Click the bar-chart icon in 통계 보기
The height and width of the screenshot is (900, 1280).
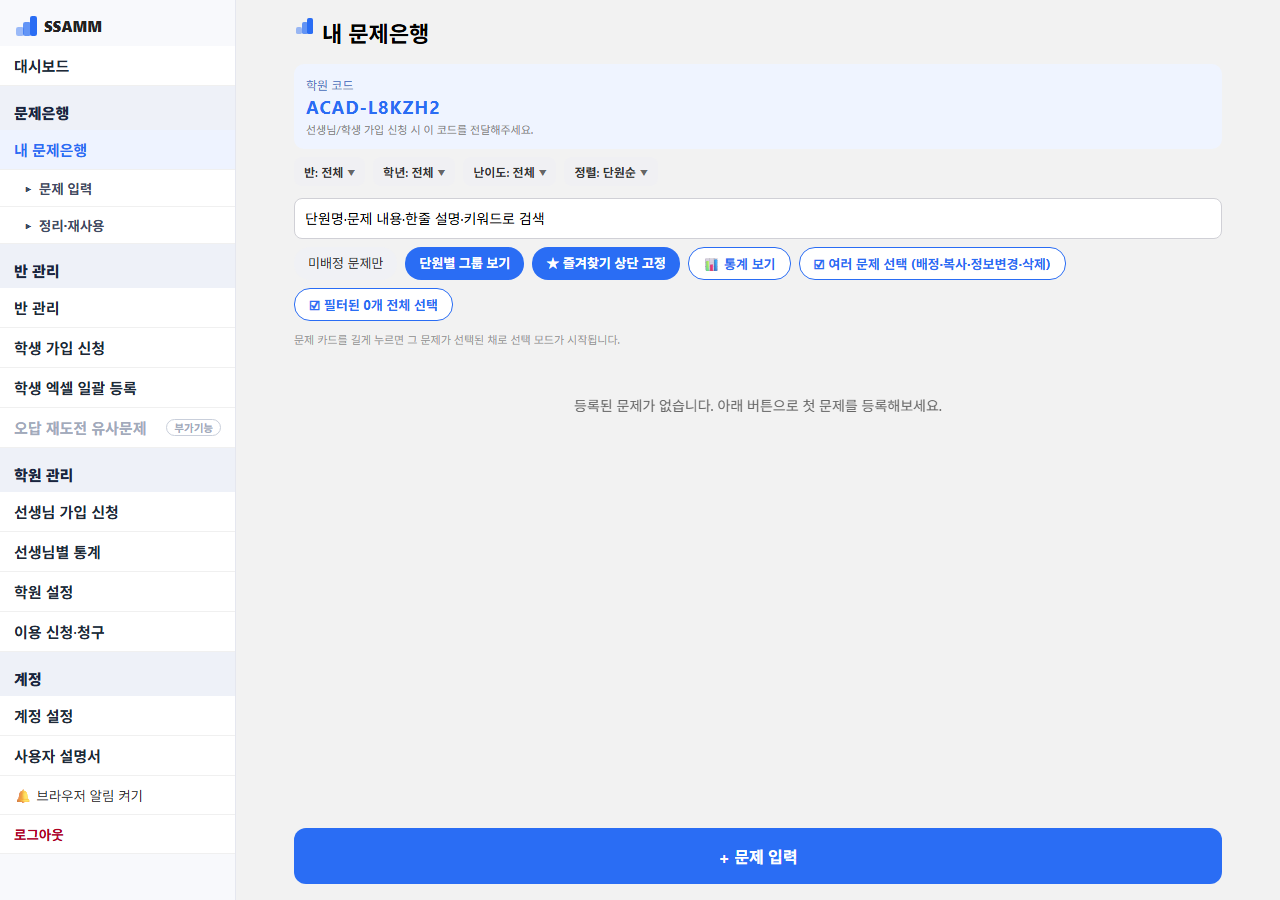[711, 264]
